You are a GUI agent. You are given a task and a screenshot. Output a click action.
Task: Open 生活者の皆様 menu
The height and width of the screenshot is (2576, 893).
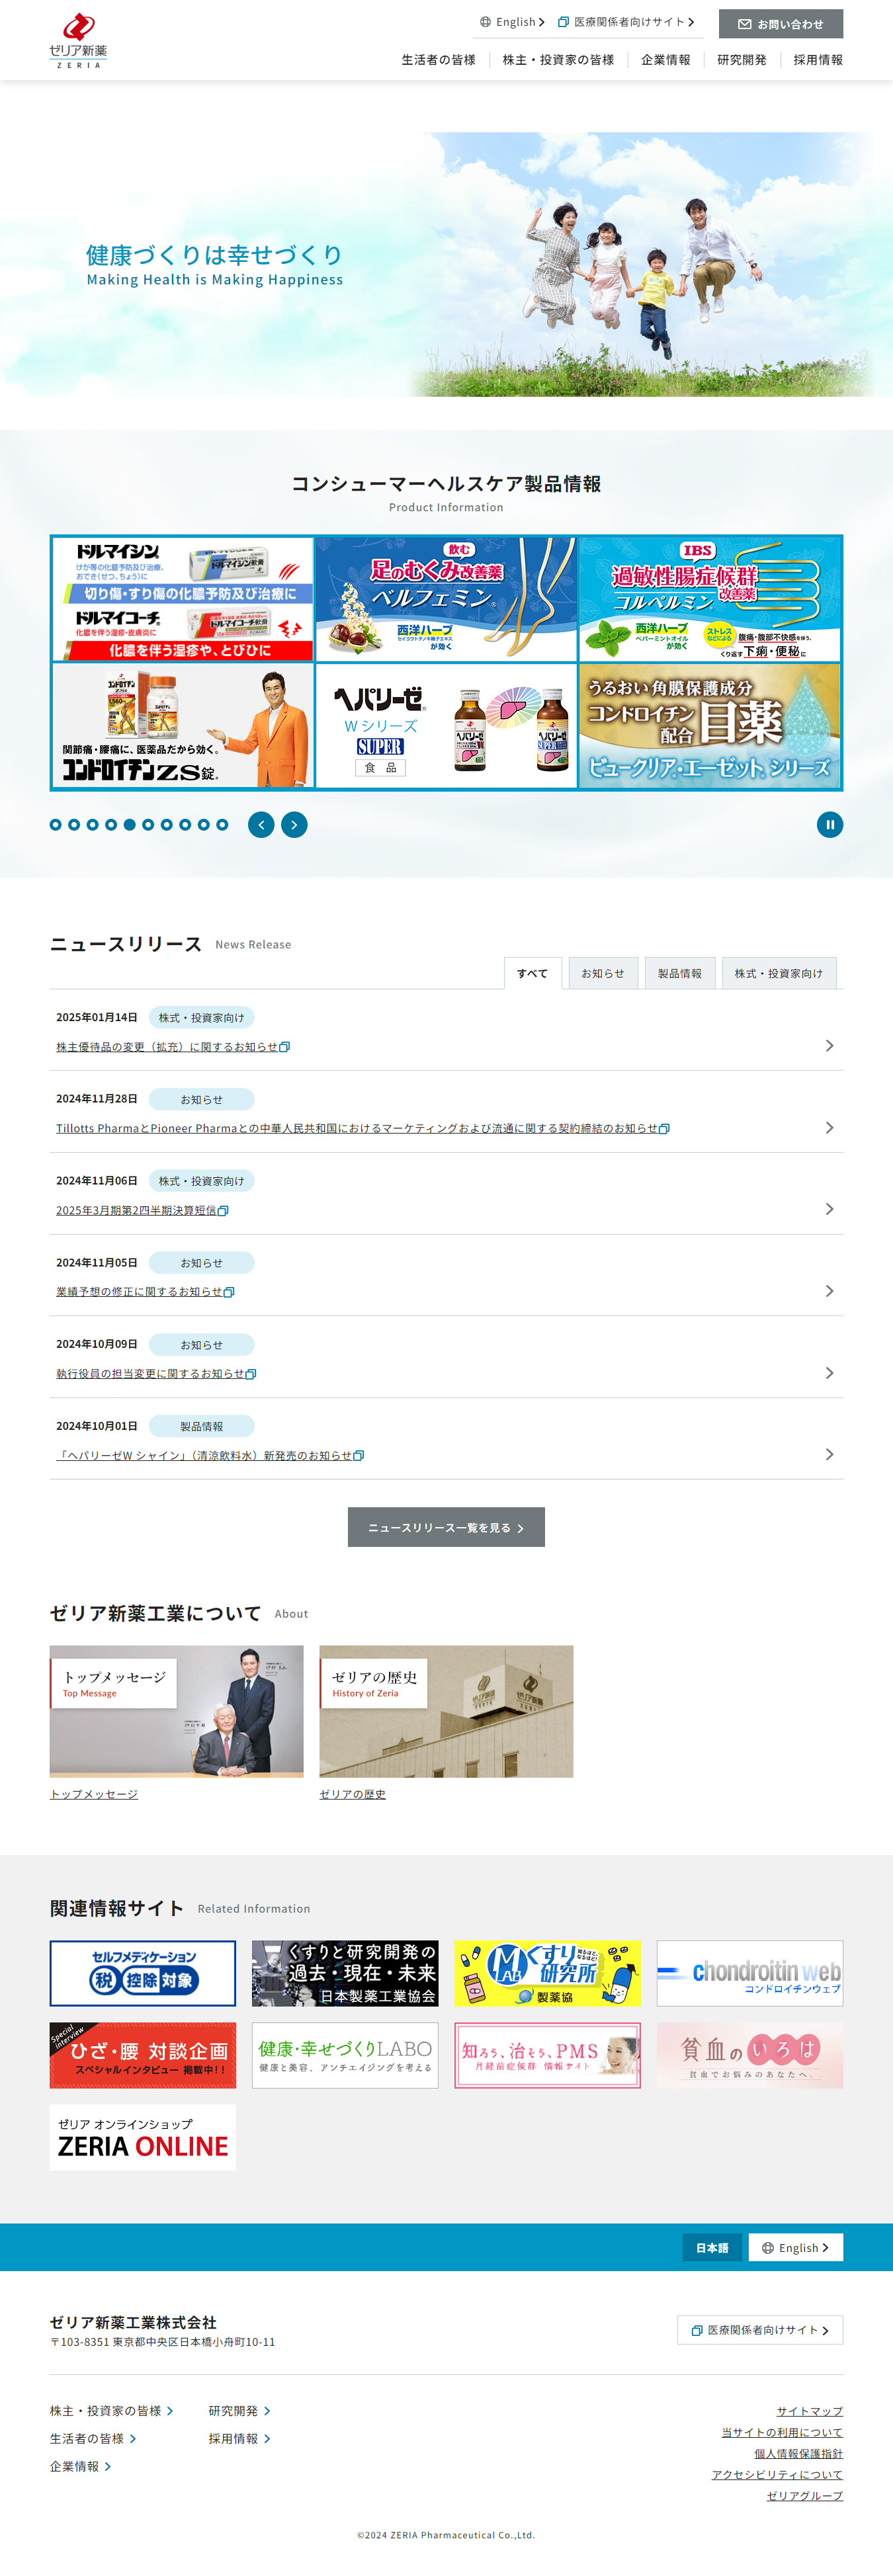point(438,60)
